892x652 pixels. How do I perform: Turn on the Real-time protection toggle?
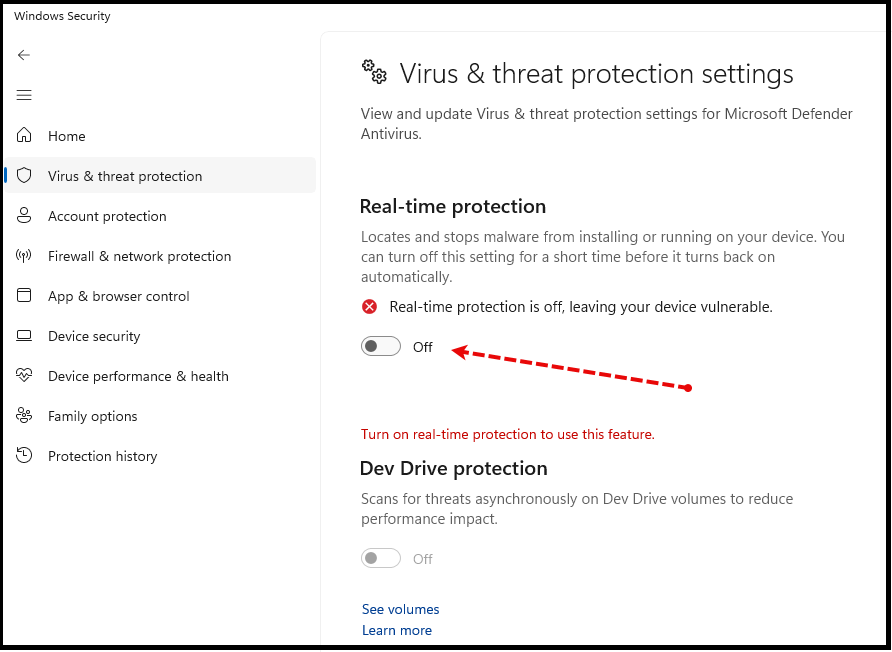pos(381,346)
